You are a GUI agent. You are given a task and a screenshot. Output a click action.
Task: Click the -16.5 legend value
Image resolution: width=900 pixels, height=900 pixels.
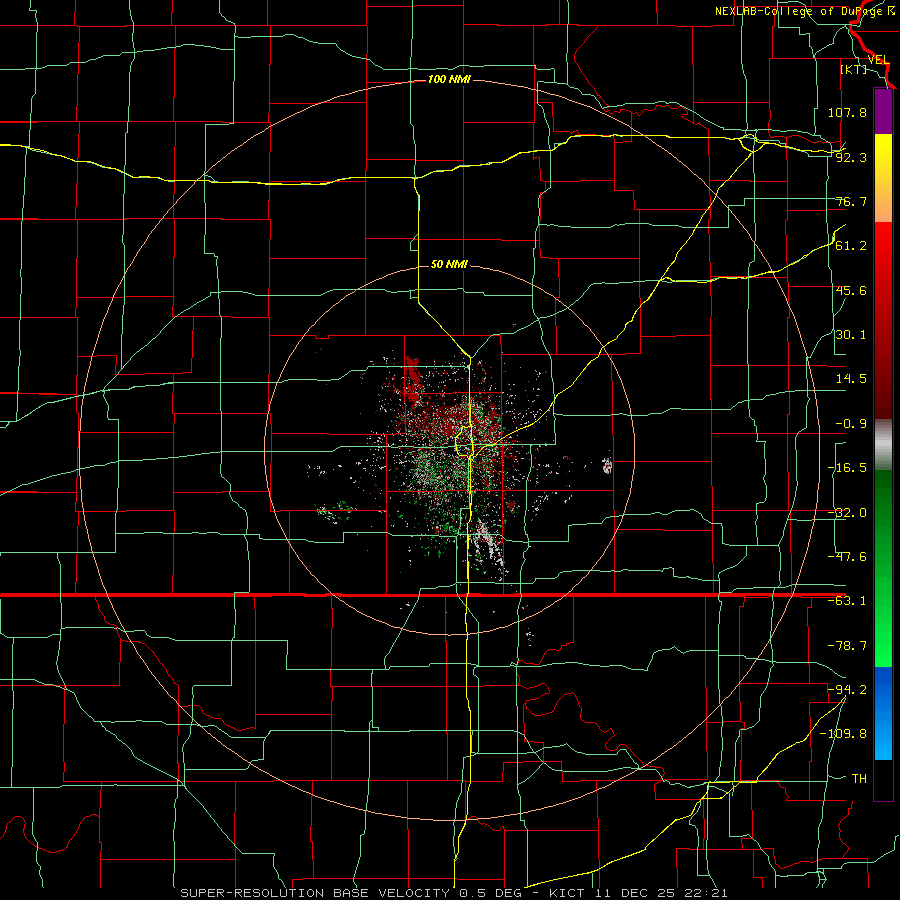click(847, 468)
